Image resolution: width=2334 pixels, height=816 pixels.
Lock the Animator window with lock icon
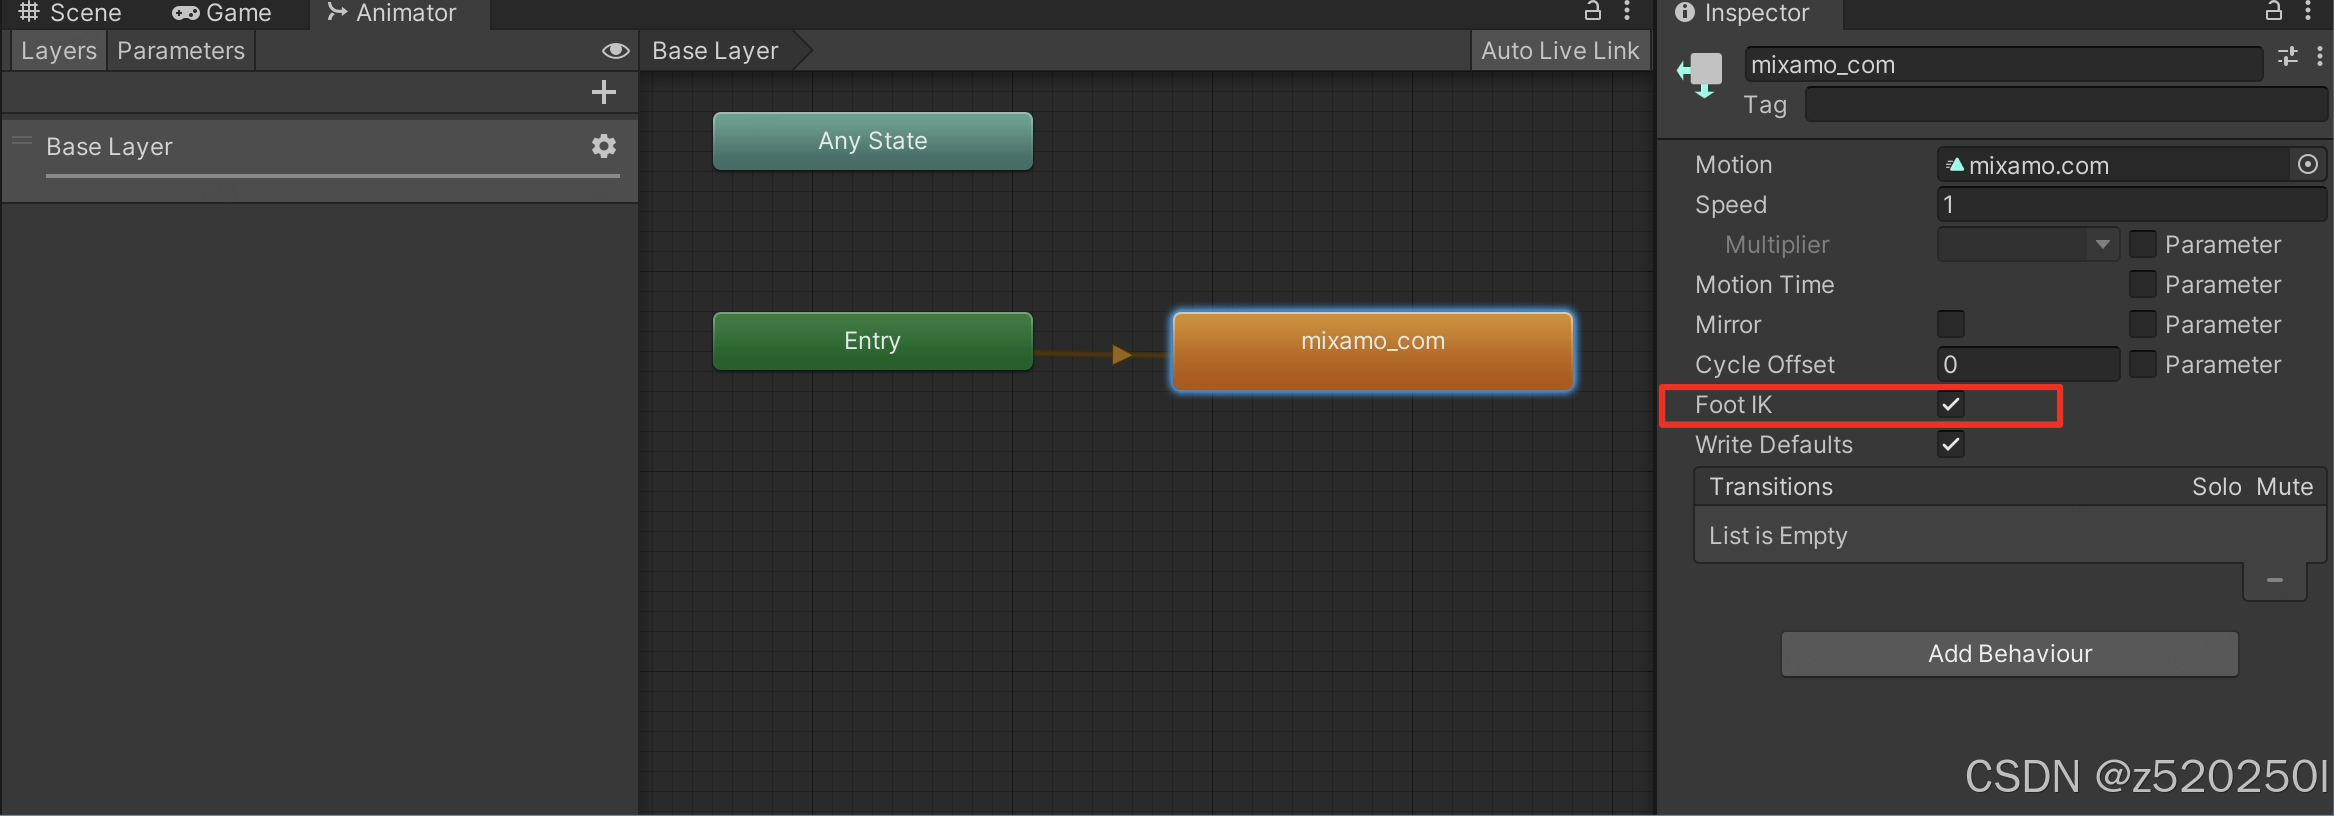pyautogui.click(x=1593, y=11)
